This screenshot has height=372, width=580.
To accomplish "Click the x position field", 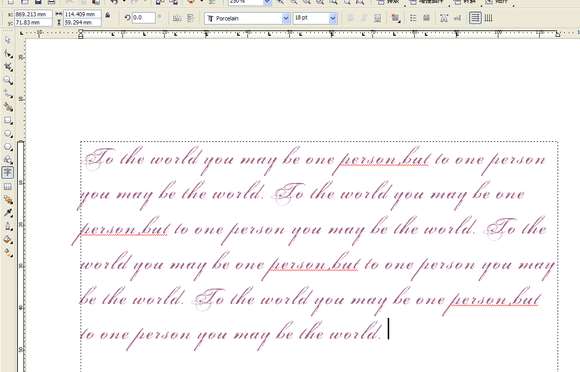I will click(33, 14).
